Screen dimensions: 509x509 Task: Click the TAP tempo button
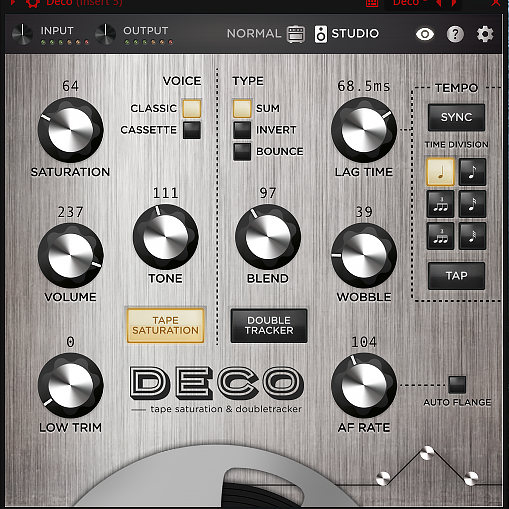456,276
